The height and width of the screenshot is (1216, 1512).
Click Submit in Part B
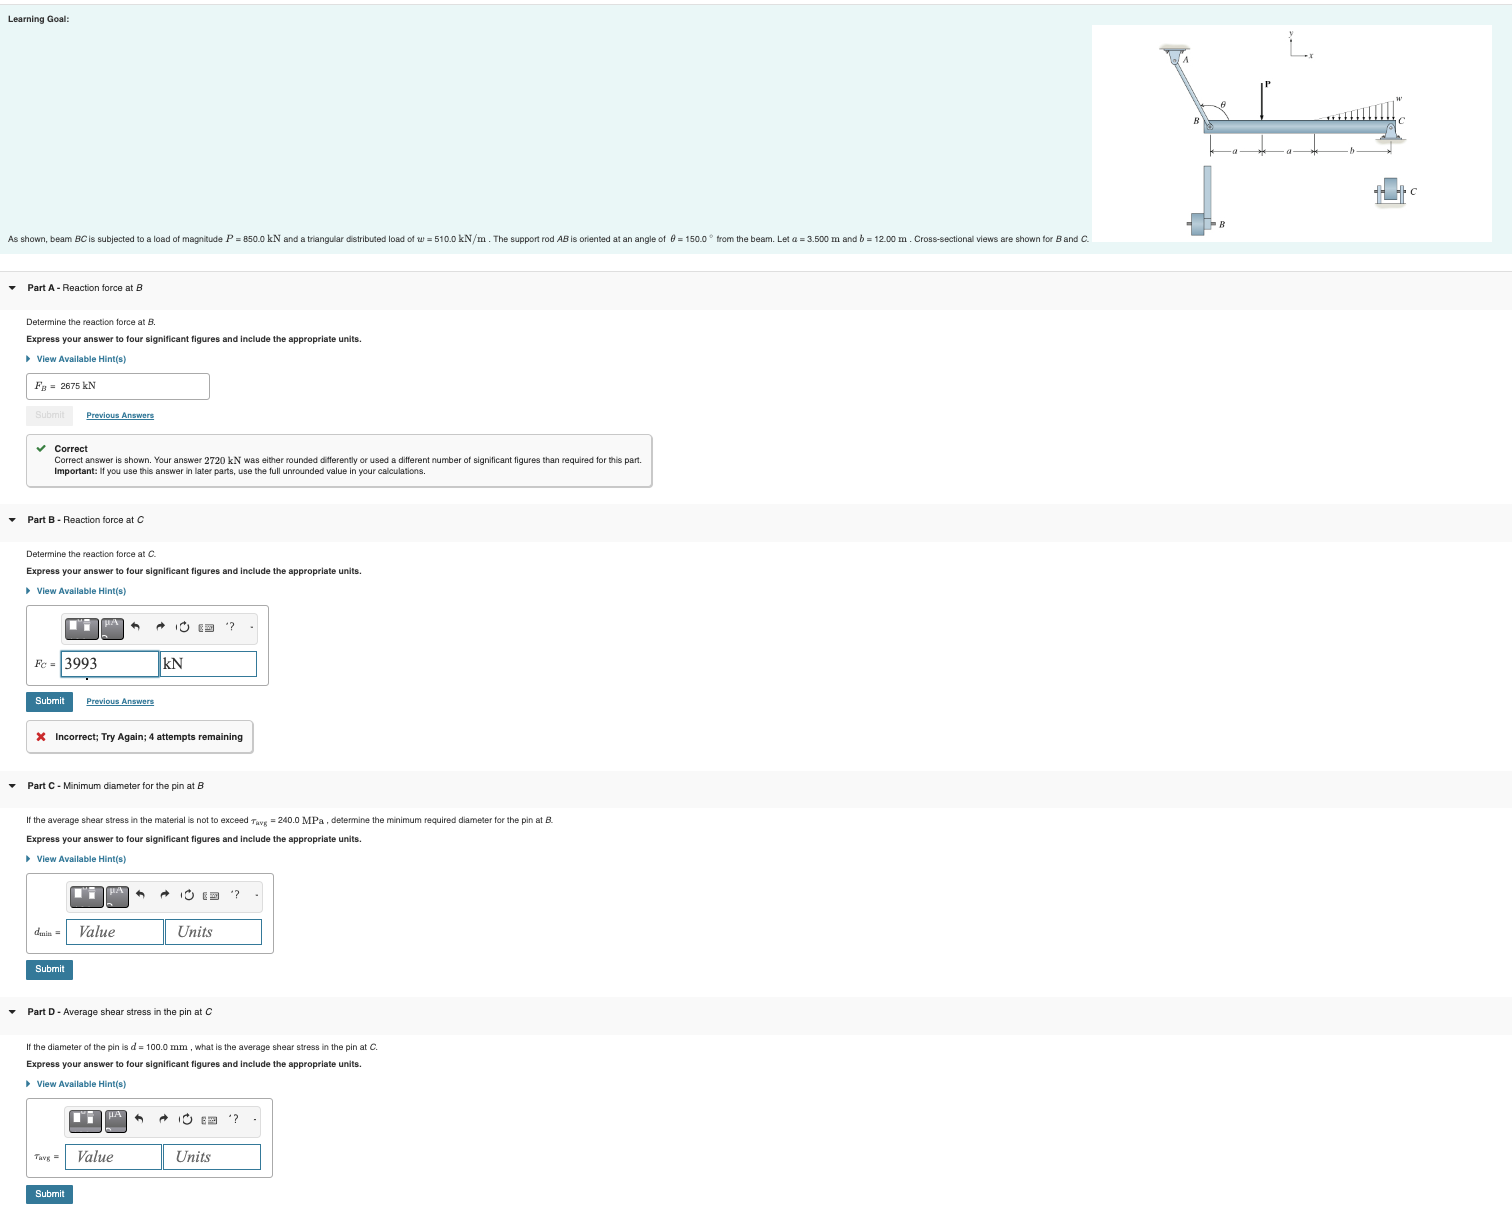tap(48, 701)
